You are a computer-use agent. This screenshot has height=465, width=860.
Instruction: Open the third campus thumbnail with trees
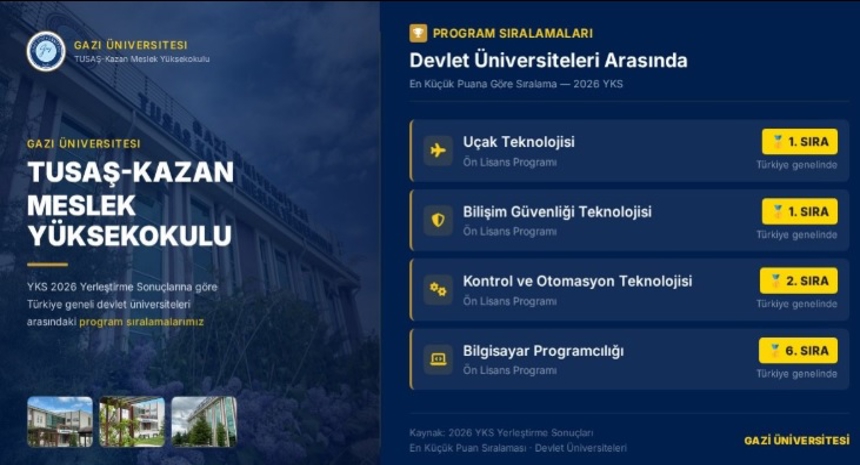[204, 422]
